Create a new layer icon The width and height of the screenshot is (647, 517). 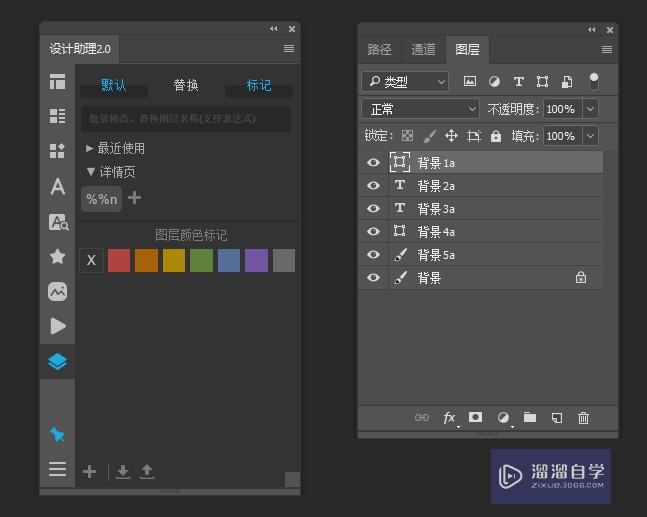(557, 418)
